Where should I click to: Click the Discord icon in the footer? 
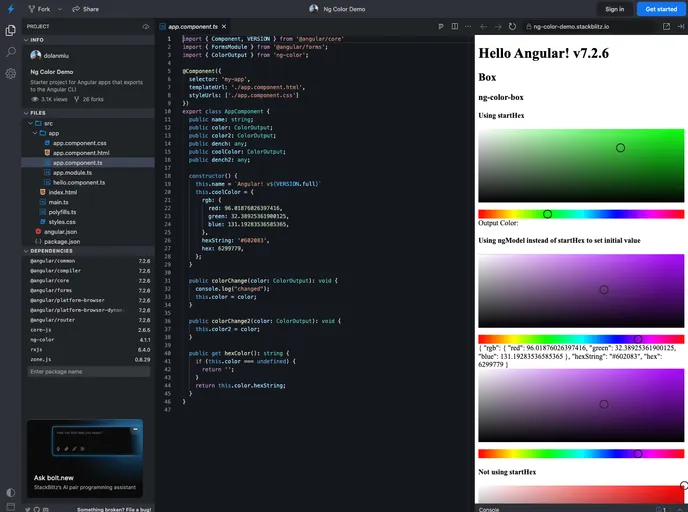pos(46,509)
